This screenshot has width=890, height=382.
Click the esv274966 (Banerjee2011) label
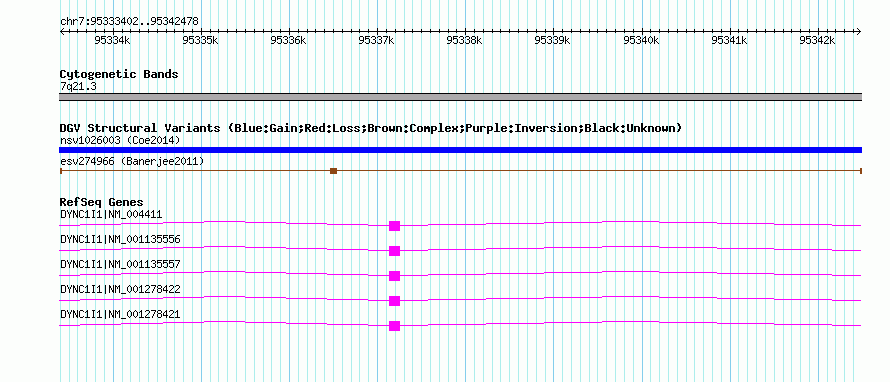coord(132,162)
